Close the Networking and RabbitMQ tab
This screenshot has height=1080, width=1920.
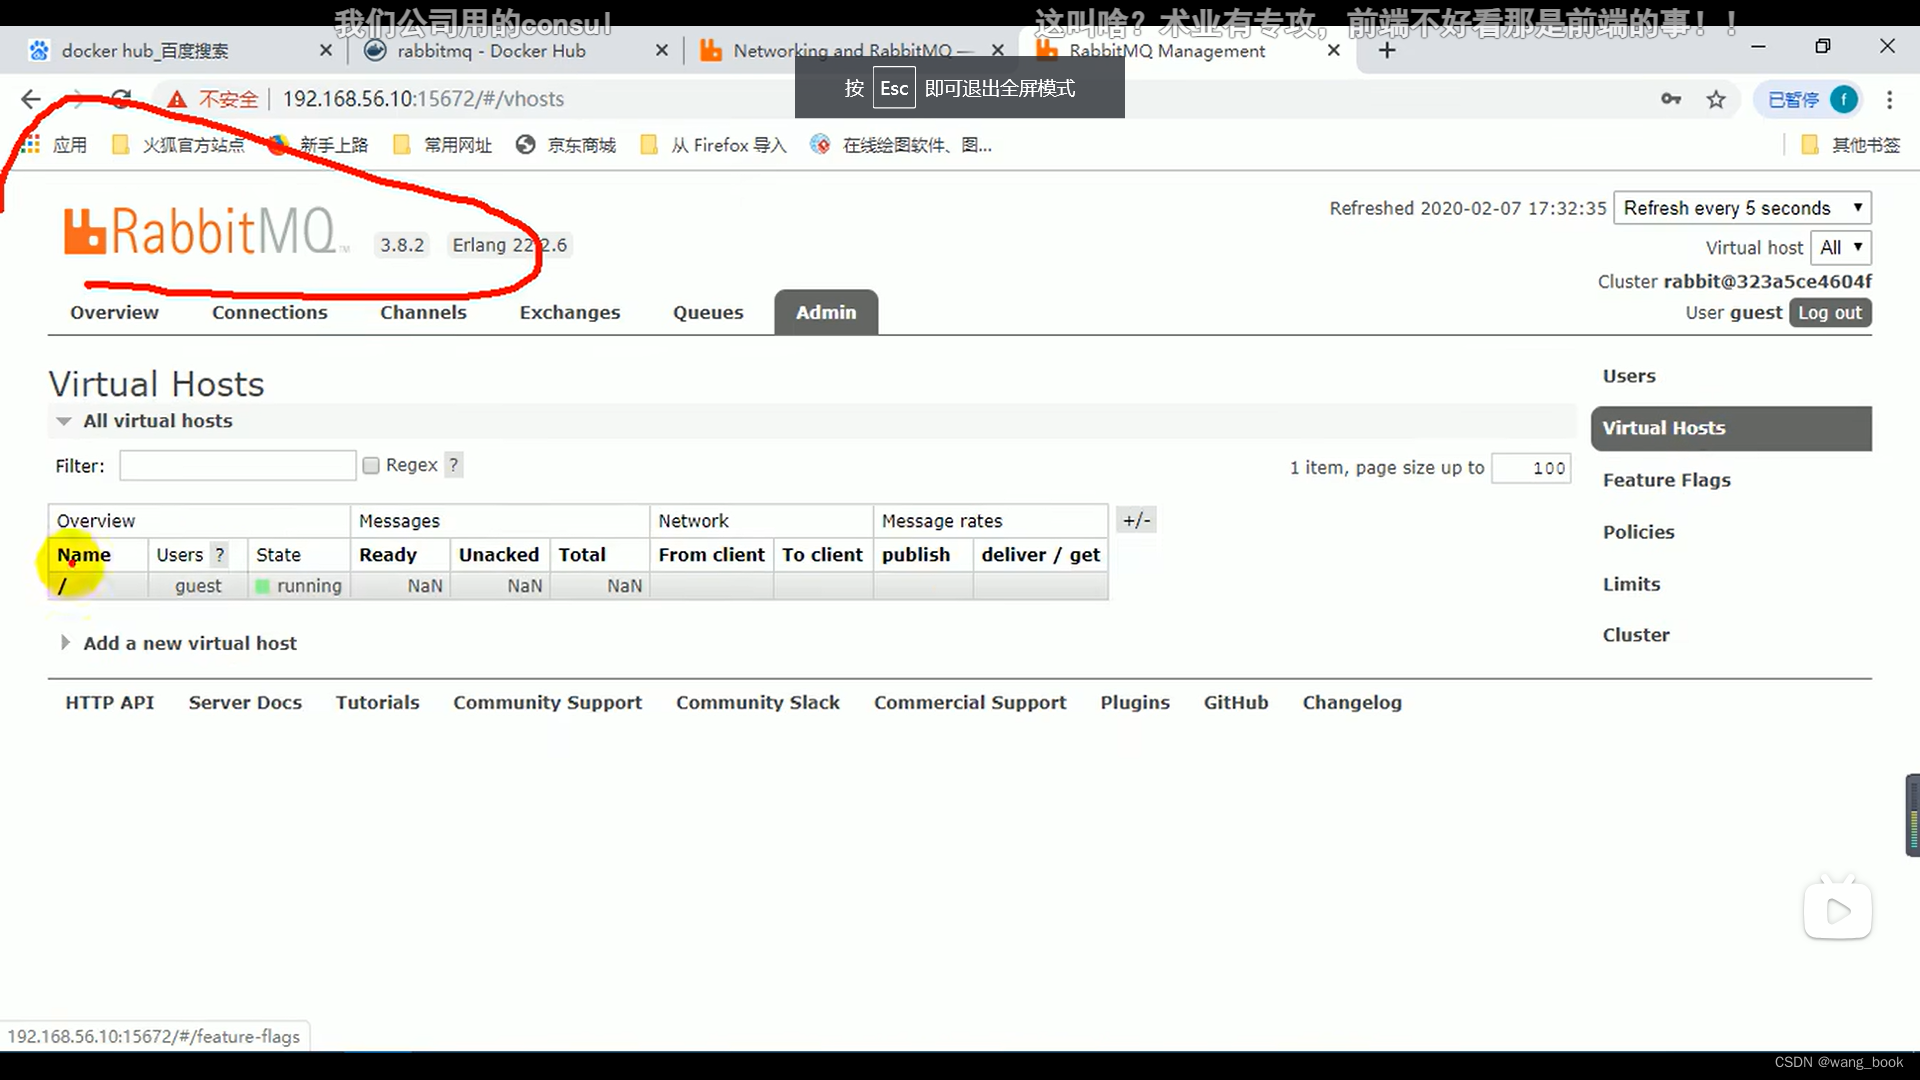point(997,50)
